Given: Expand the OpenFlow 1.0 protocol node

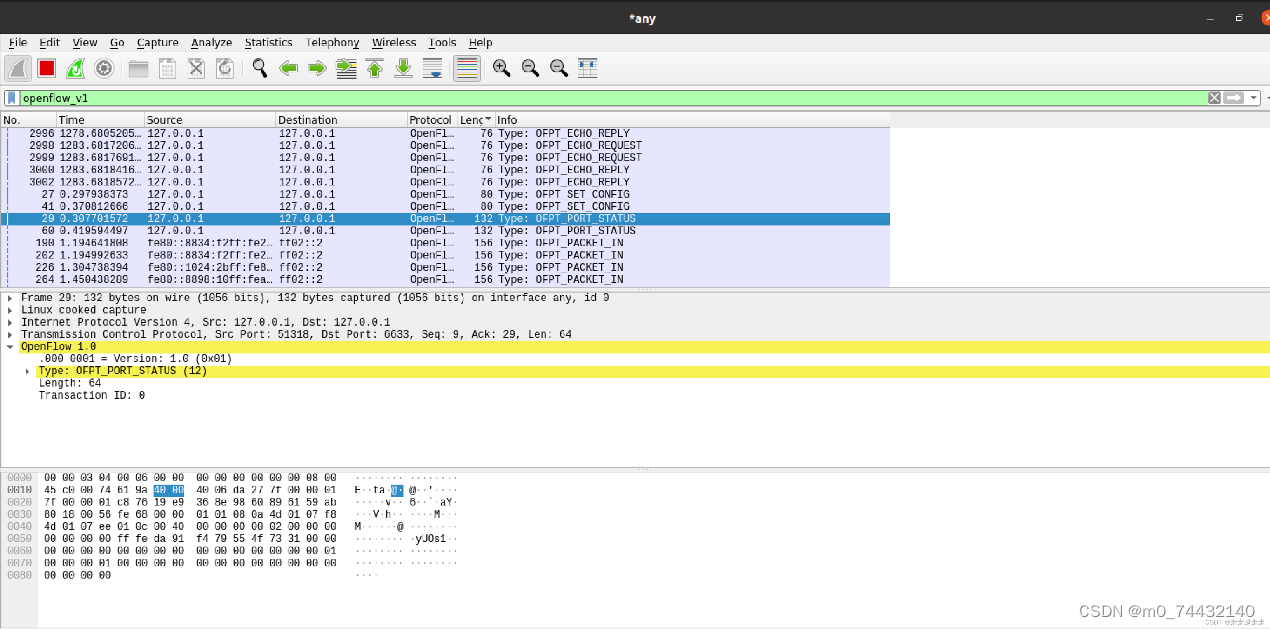Looking at the screenshot, I should pos(10,346).
